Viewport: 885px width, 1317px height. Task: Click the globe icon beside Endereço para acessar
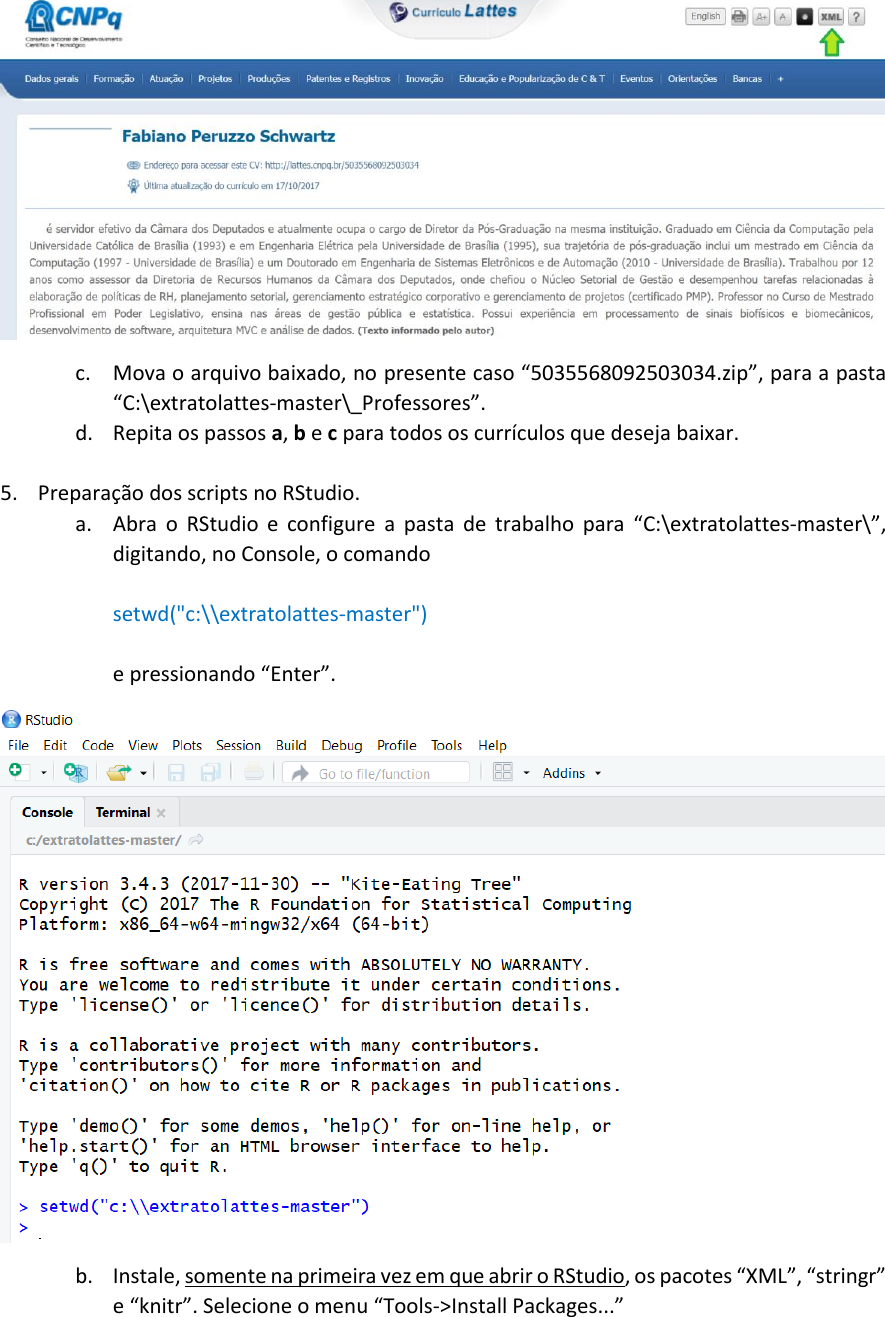click(x=133, y=164)
